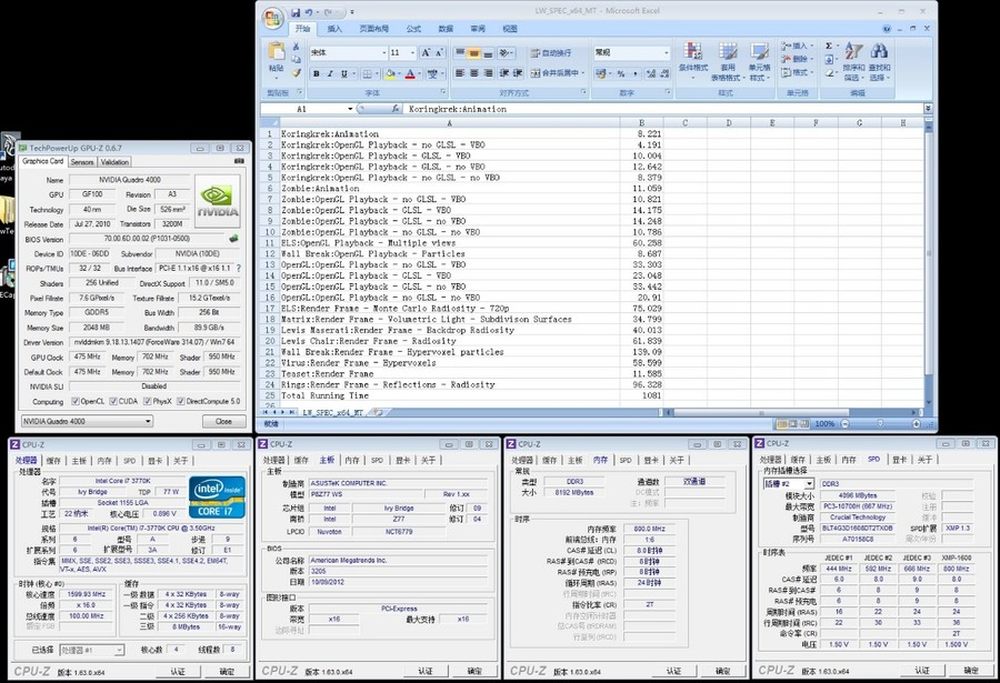
Task: Cut selection with scissors icon
Action: click(x=296, y=47)
